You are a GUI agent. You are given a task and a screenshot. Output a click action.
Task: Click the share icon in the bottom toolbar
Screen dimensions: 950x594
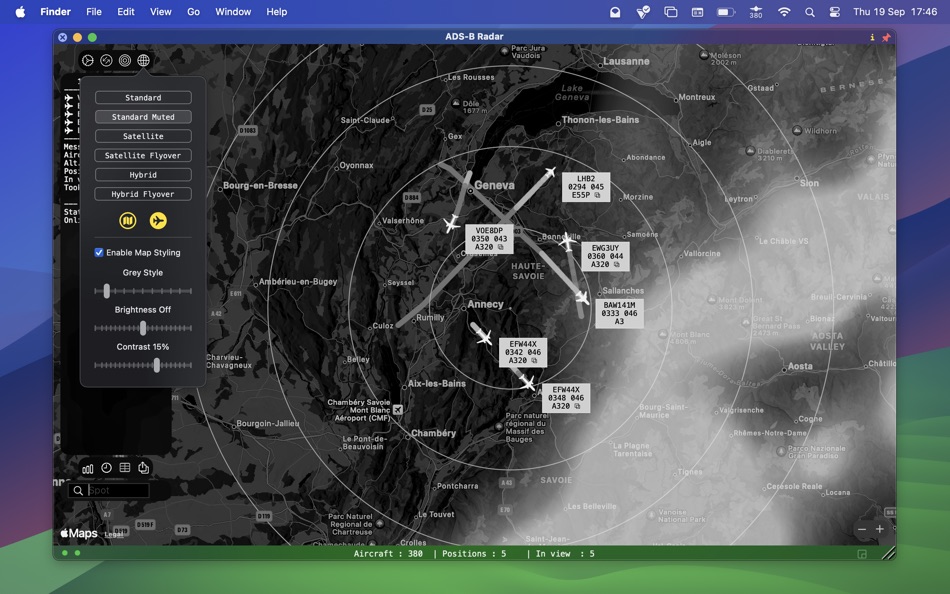point(142,467)
